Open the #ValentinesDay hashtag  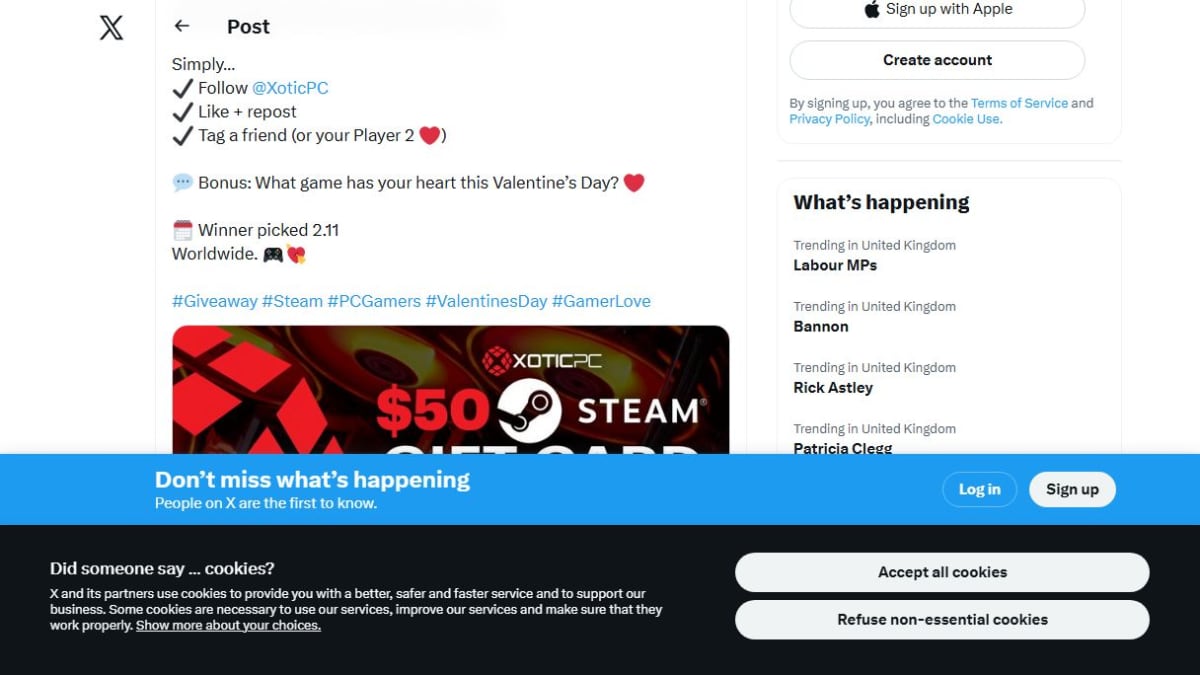tap(486, 301)
